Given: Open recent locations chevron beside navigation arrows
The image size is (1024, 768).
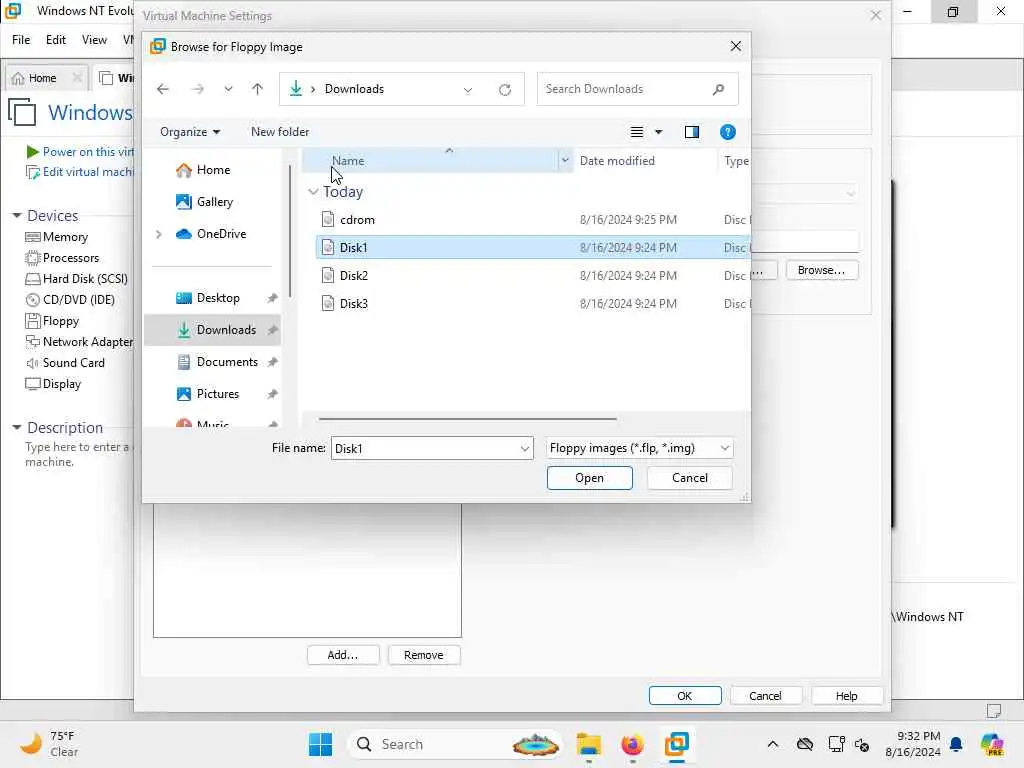Looking at the screenshot, I should pyautogui.click(x=228, y=89).
